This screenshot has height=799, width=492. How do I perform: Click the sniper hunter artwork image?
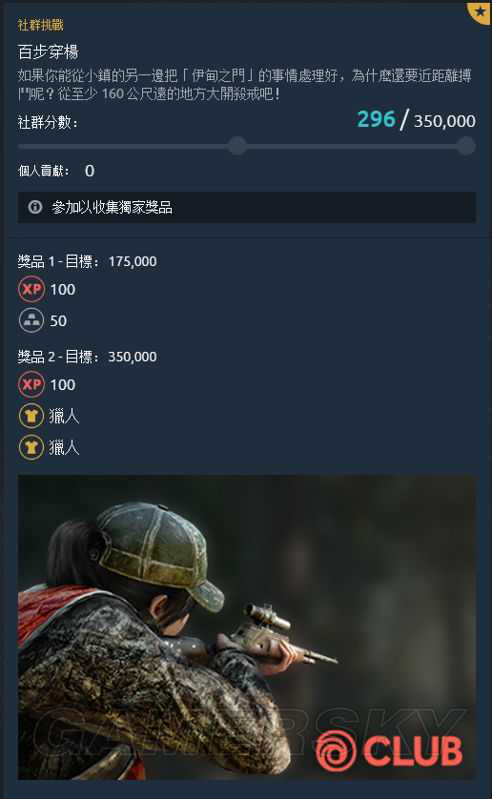click(247, 627)
